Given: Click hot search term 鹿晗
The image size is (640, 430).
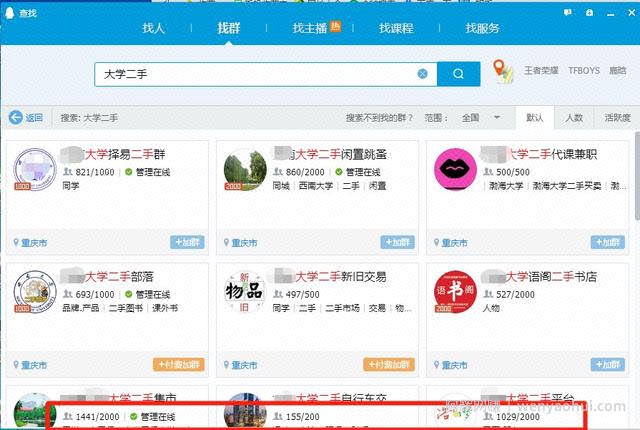Looking at the screenshot, I should pyautogui.click(x=618, y=71).
